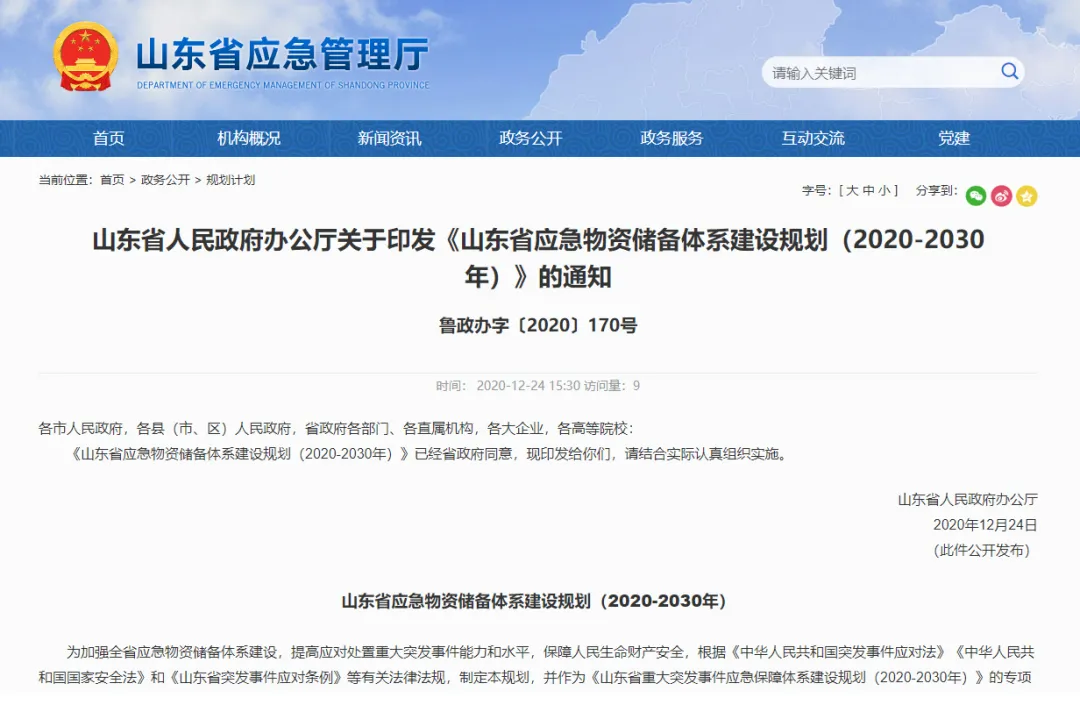This screenshot has width=1080, height=712.
Task: Click the note (此件公开发布)
Action: pyautogui.click(x=982, y=550)
